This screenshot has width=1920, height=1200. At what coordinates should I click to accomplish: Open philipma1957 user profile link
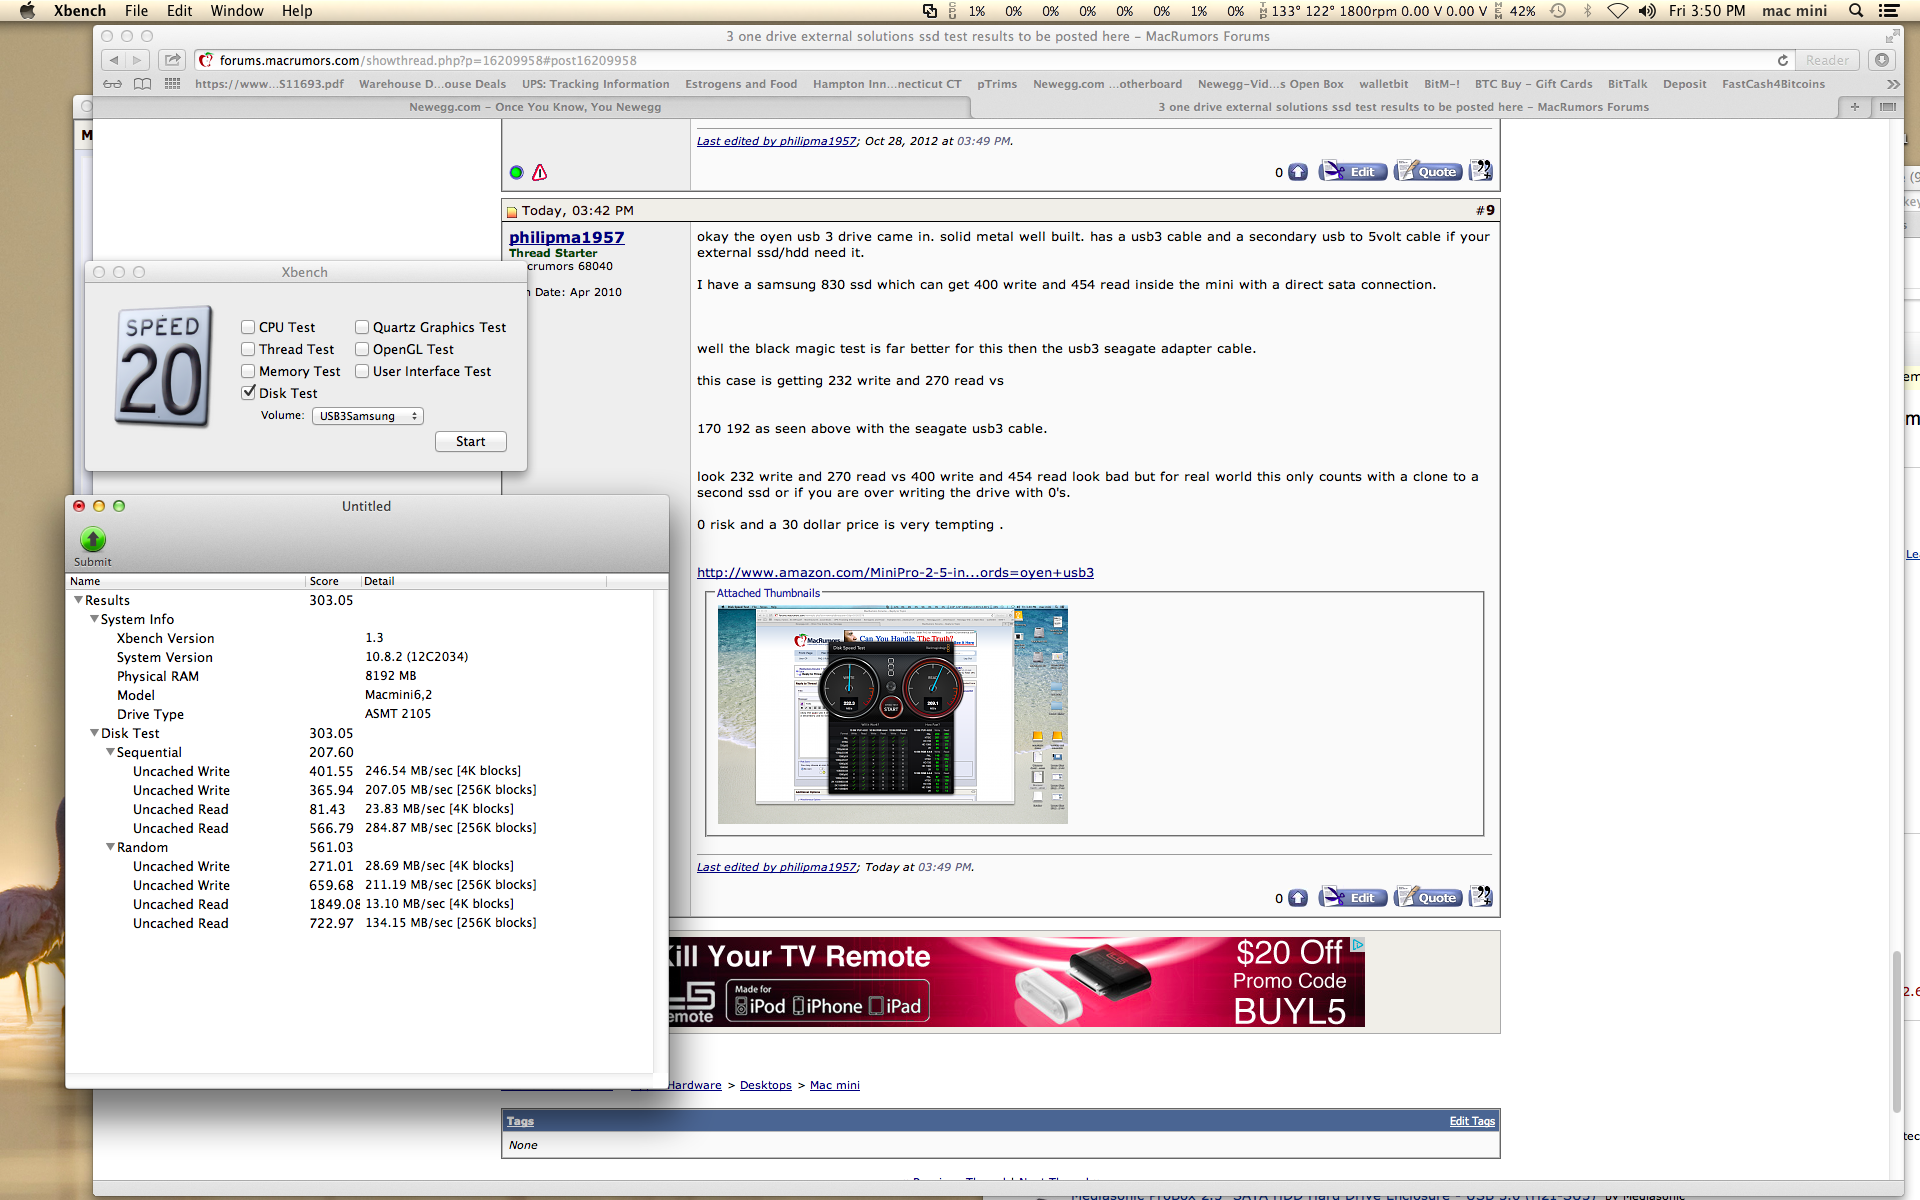tap(566, 237)
